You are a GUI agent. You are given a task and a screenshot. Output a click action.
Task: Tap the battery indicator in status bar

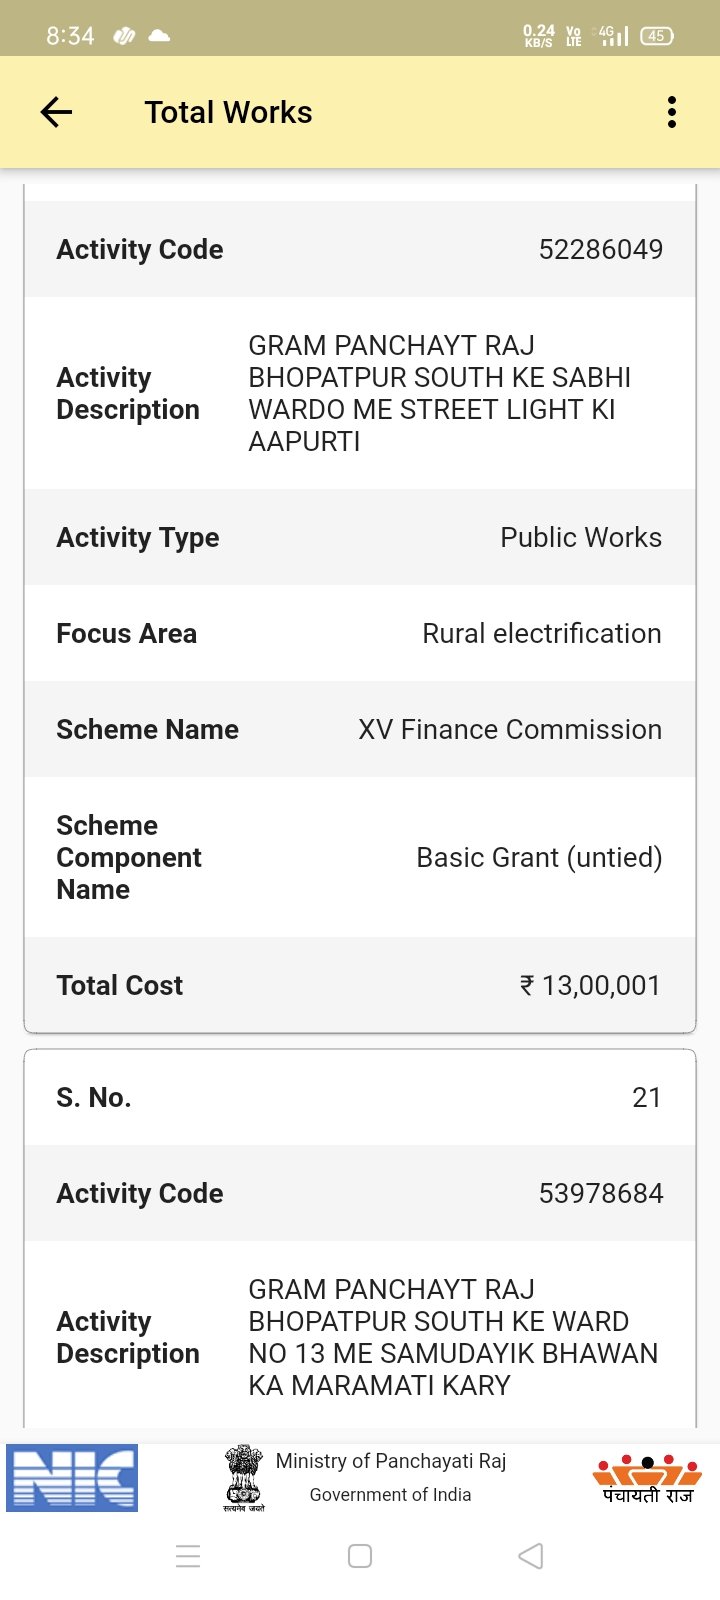[x=656, y=36]
